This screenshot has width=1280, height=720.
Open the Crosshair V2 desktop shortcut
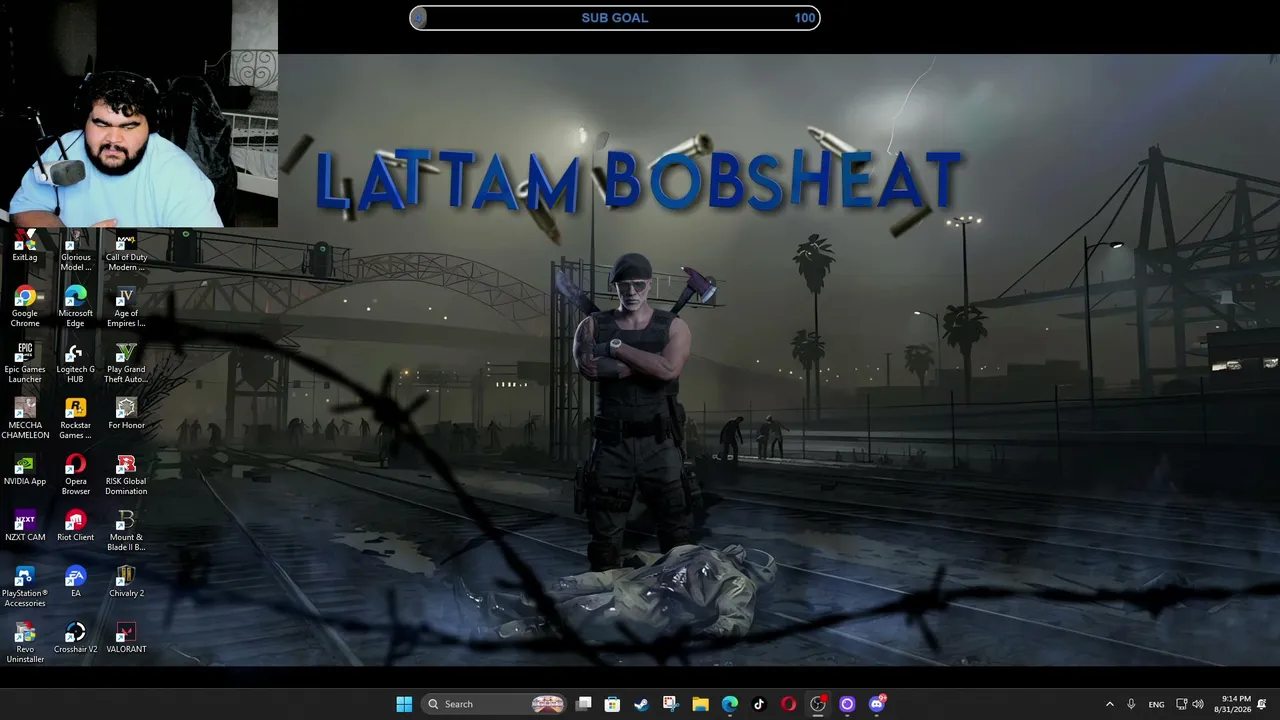tap(75, 638)
